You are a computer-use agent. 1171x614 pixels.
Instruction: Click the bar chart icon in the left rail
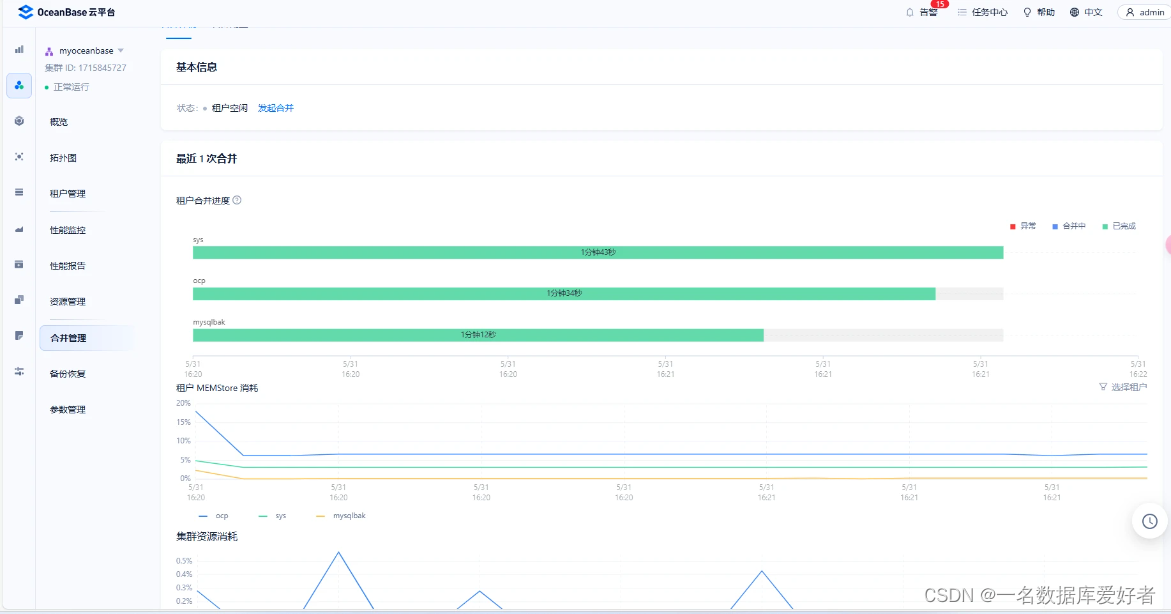[19, 49]
